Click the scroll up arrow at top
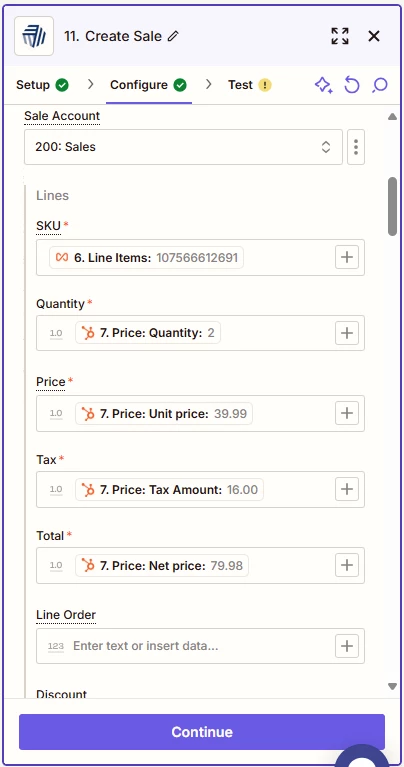This screenshot has width=404, height=767. pos(392,117)
